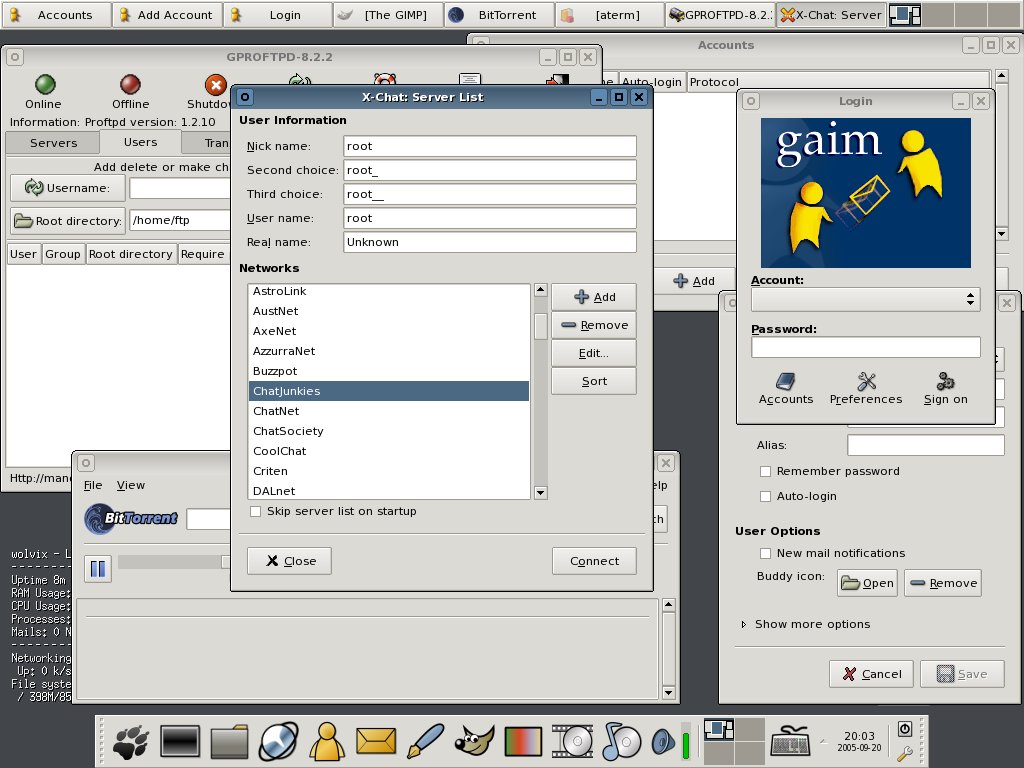The image size is (1024, 768).
Task: Click the Gaim Password field
Action: point(865,347)
